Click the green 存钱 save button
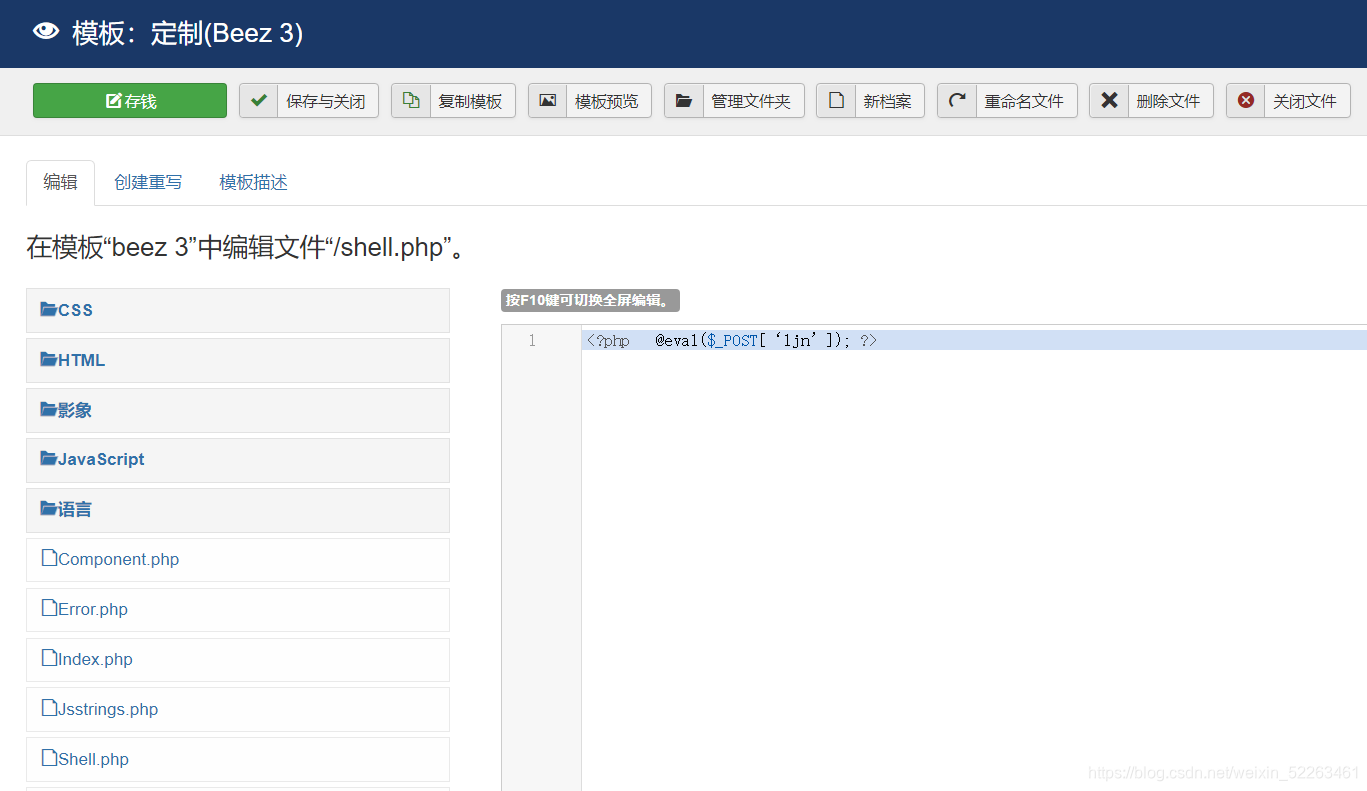1367x791 pixels. click(x=130, y=101)
